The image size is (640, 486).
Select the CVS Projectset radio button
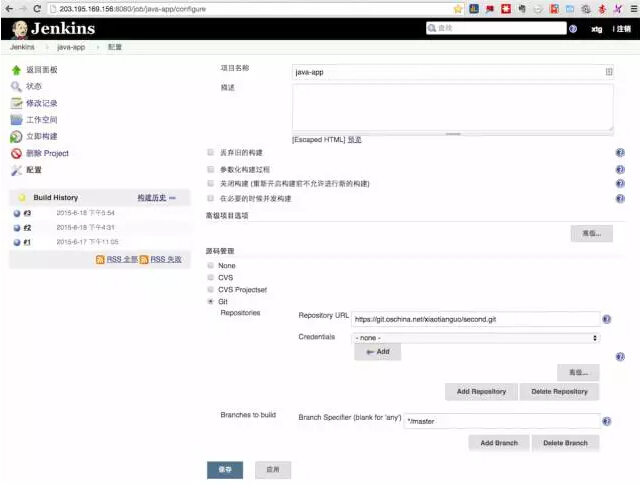click(211, 289)
